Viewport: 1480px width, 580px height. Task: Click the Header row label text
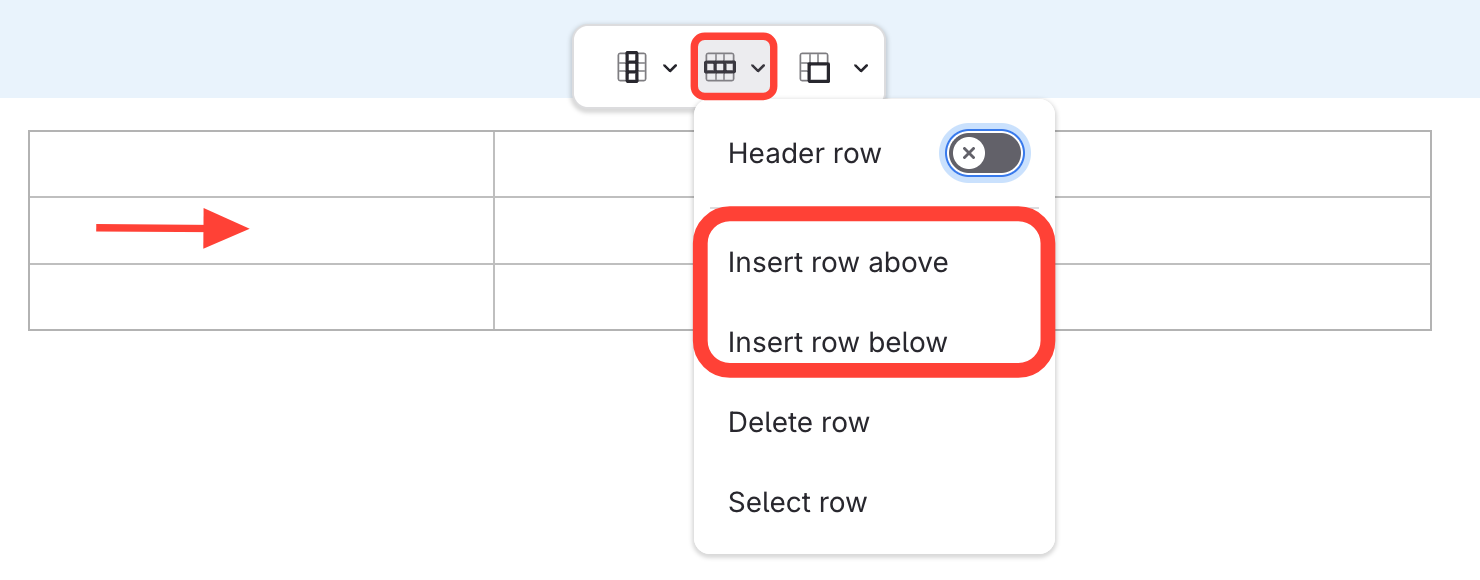pyautogui.click(x=804, y=154)
